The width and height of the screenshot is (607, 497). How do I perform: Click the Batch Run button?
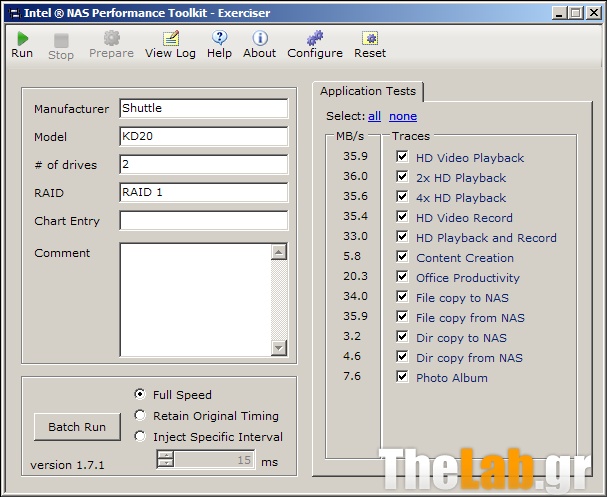tap(77, 427)
